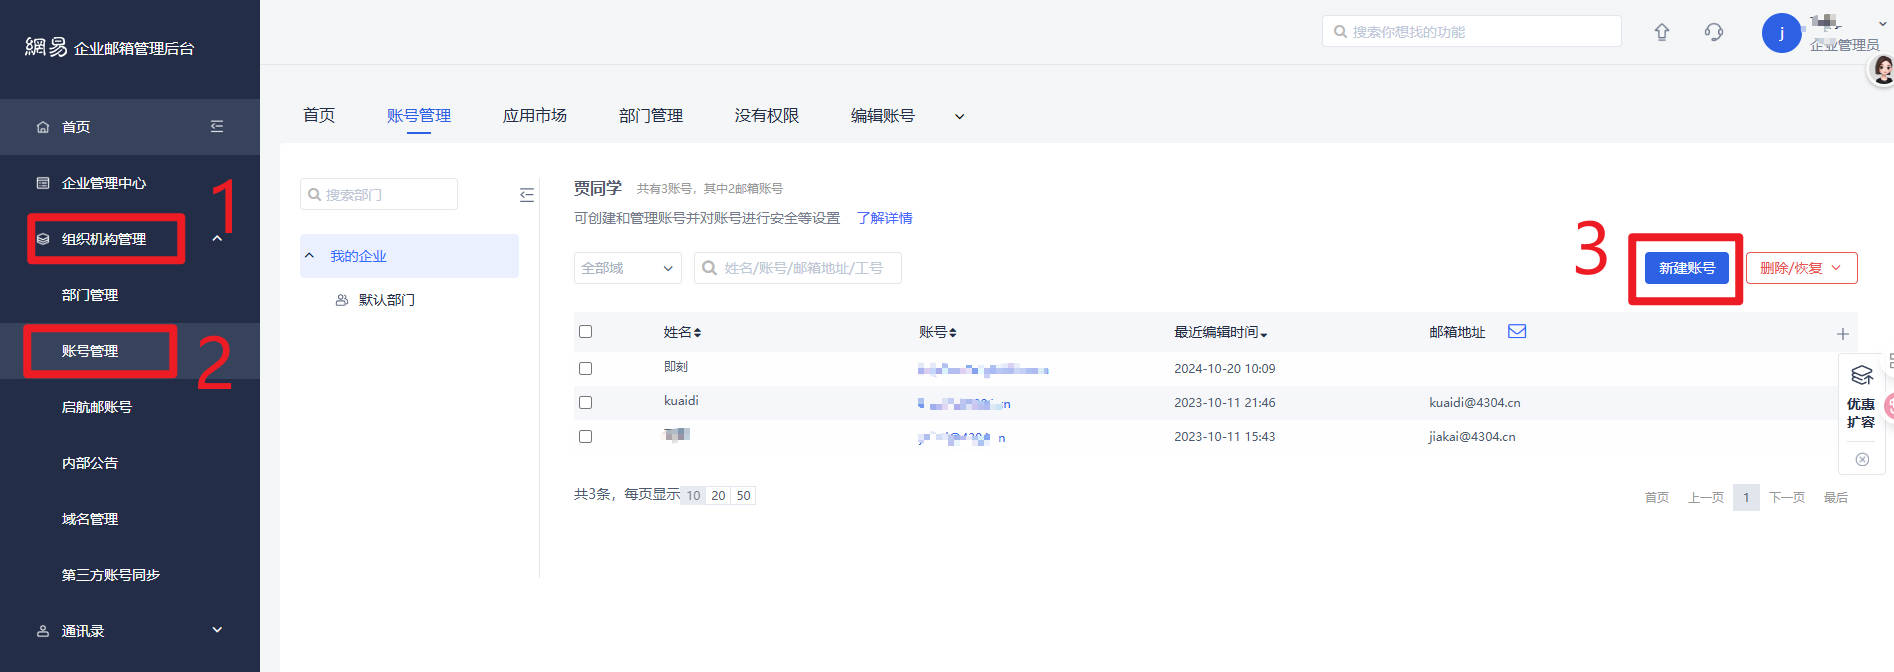Viewport: 1894px width, 672px height.
Task: Dismiss the 优惠扩容 floating widget
Action: [x=1862, y=459]
